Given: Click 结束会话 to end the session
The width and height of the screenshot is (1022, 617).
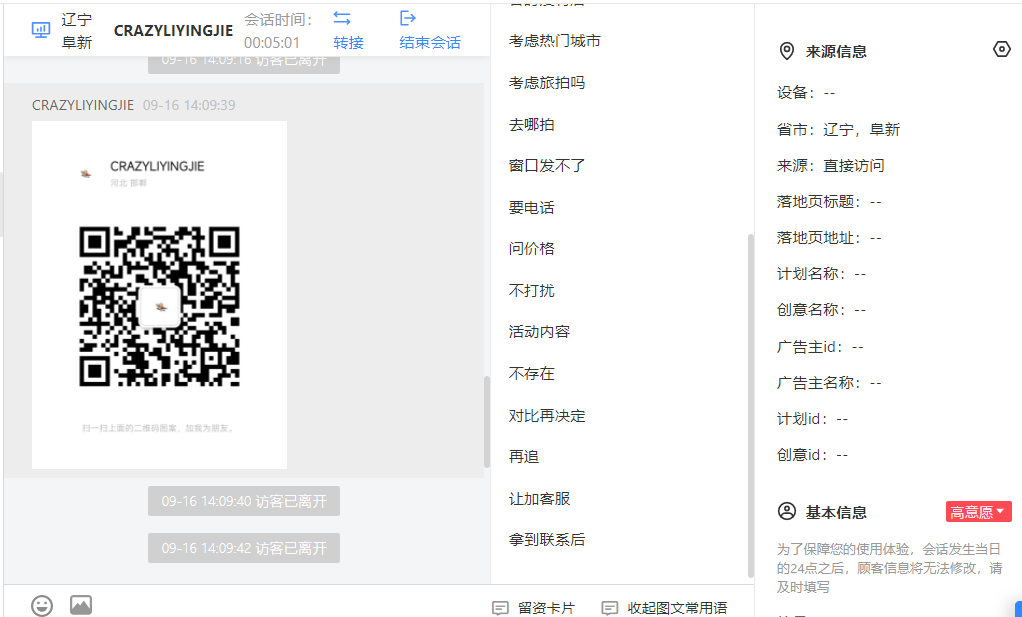Looking at the screenshot, I should click(x=430, y=43).
